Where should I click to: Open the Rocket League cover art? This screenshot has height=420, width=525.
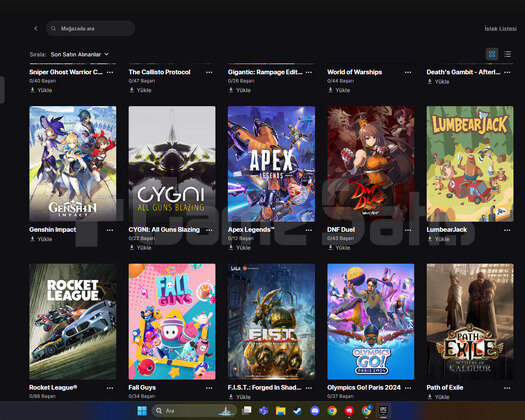click(73, 322)
